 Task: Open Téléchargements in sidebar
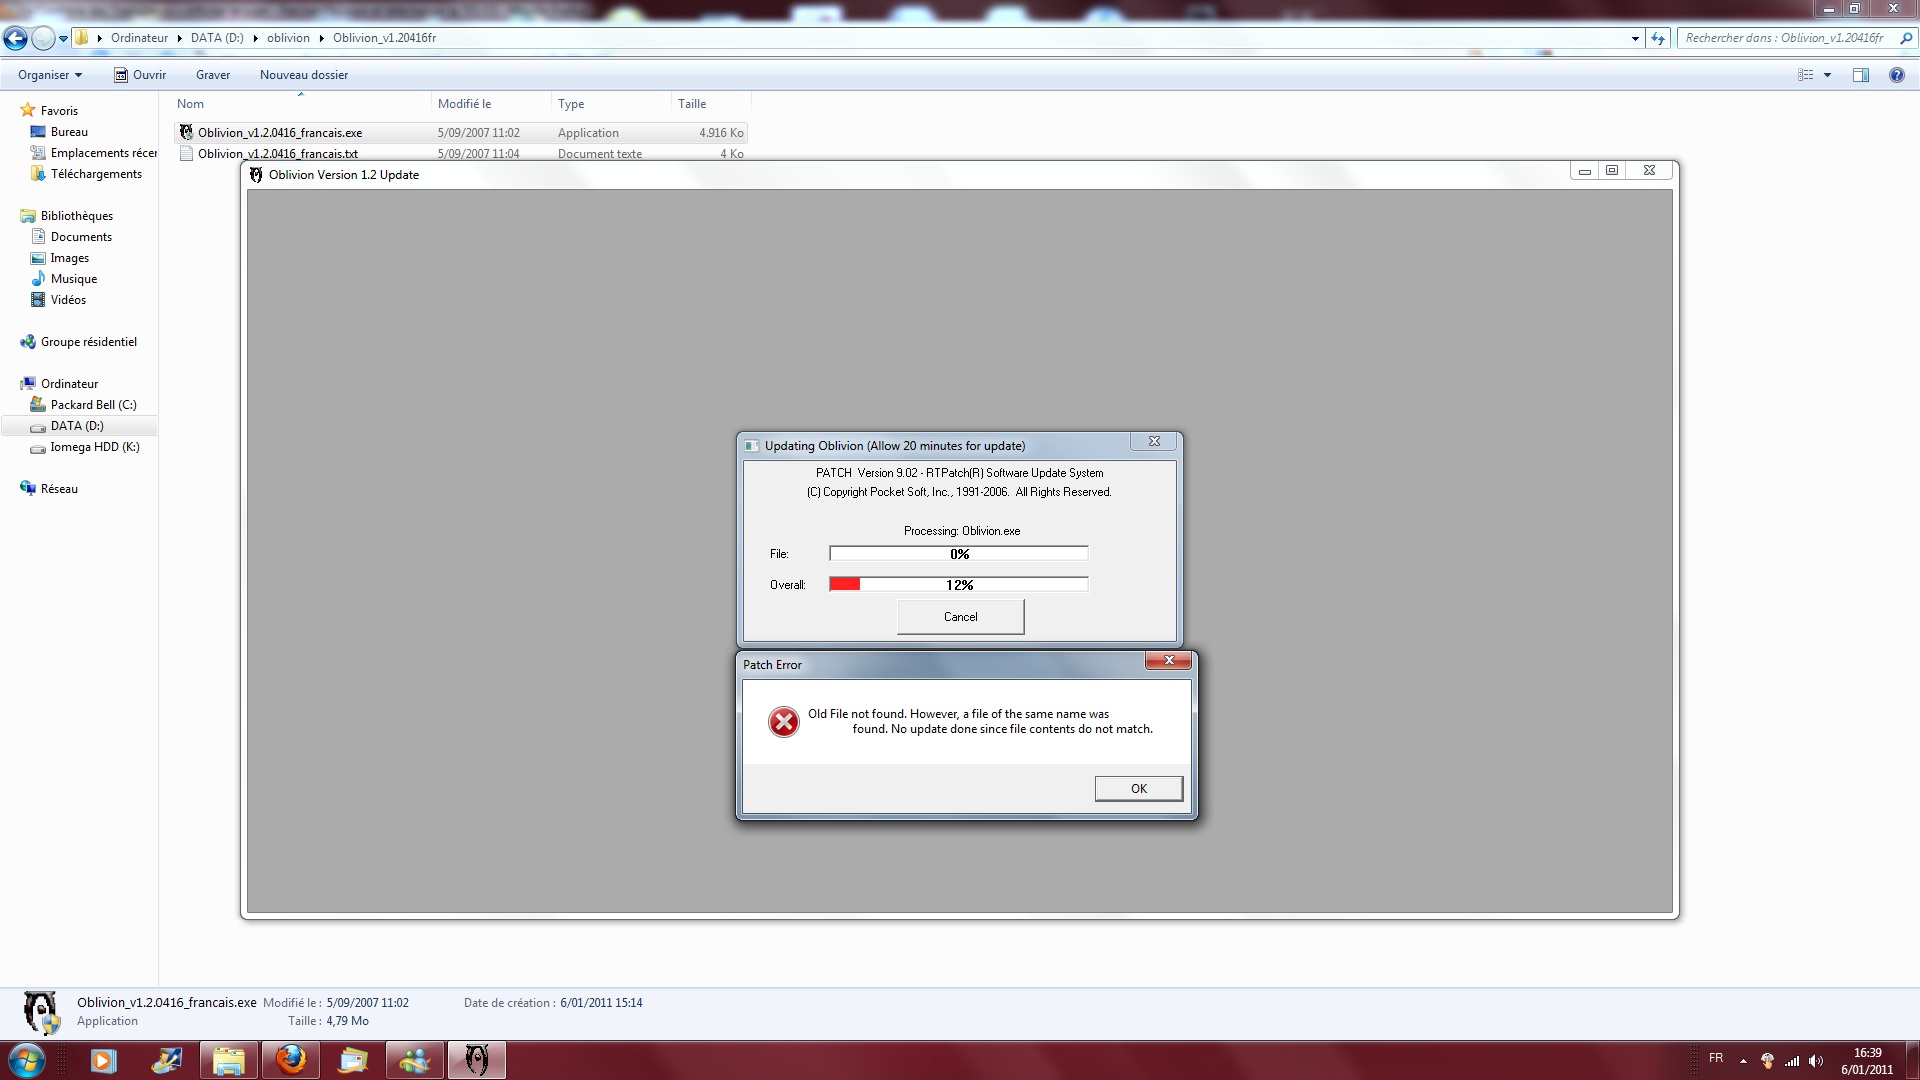(96, 174)
